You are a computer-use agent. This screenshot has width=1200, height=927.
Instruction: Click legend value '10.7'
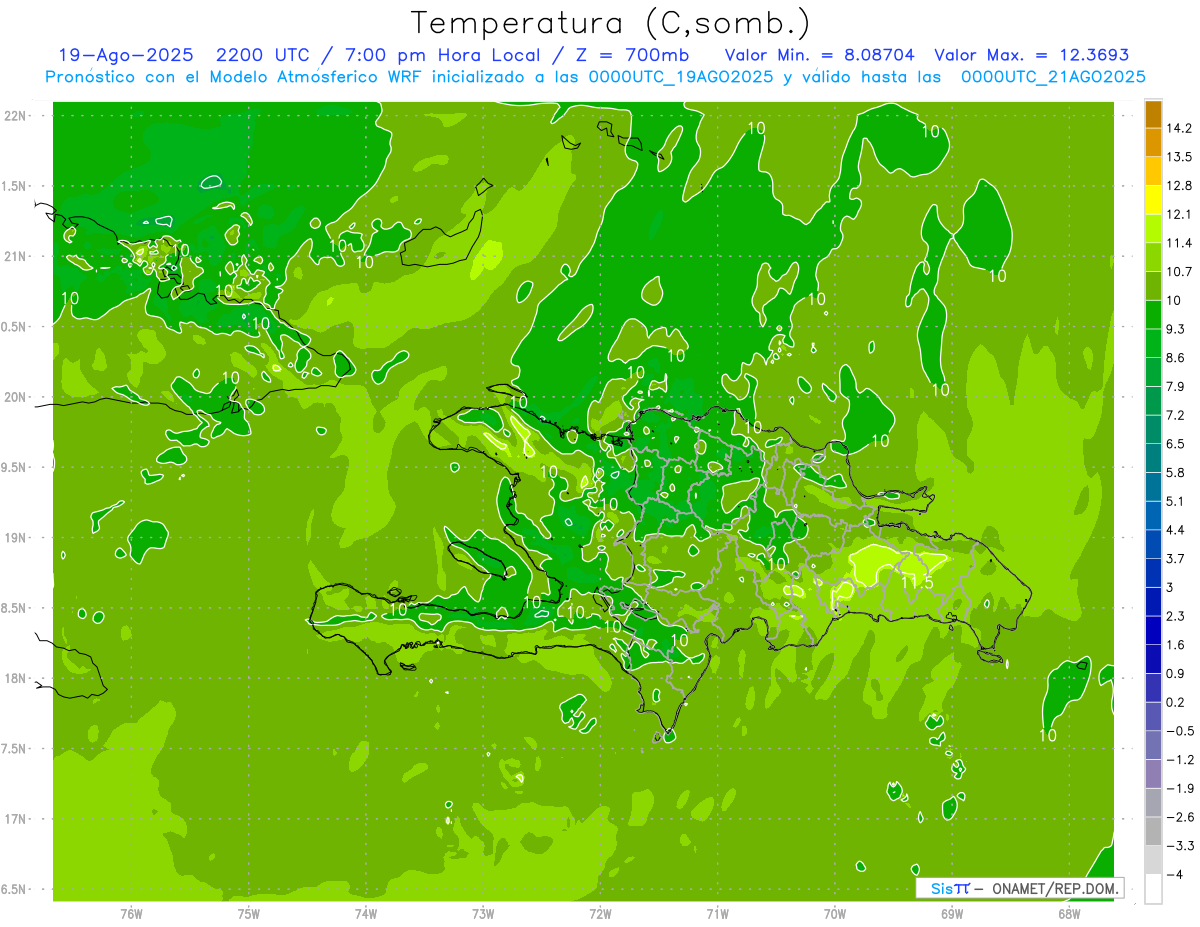tap(1179, 272)
